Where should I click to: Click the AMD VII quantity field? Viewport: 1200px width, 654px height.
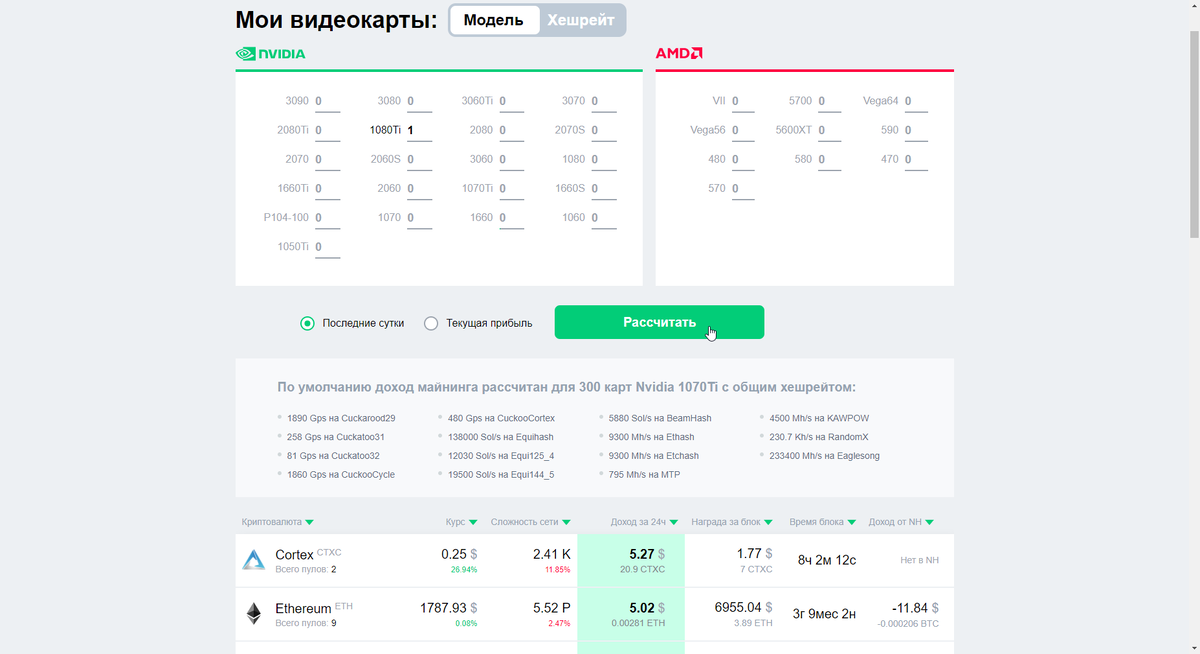(x=743, y=101)
